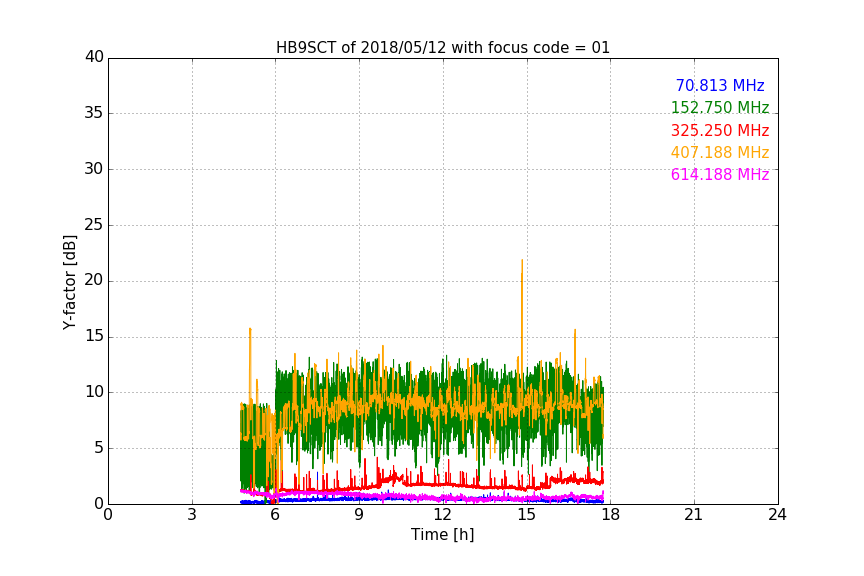864x576 pixels.
Task: Click the x-axis tick label 9
Action: (x=359, y=515)
